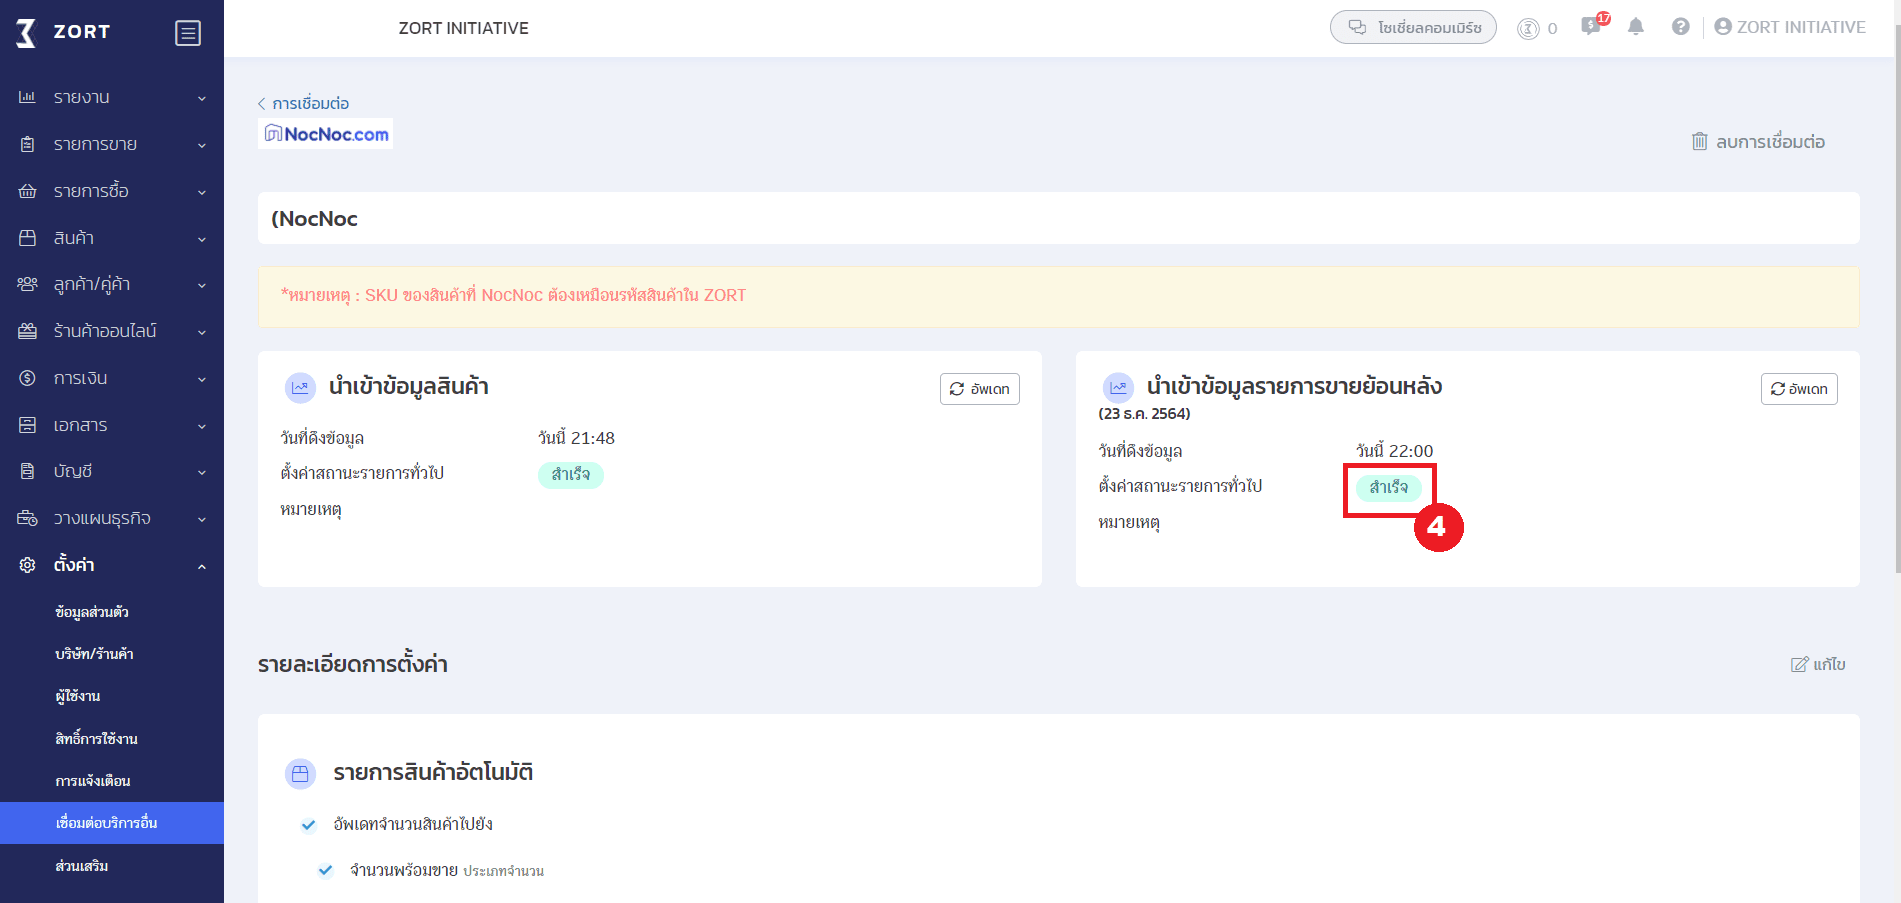Click the ZORT logo icon
Screen dimensions: 1901x903
tap(27, 33)
